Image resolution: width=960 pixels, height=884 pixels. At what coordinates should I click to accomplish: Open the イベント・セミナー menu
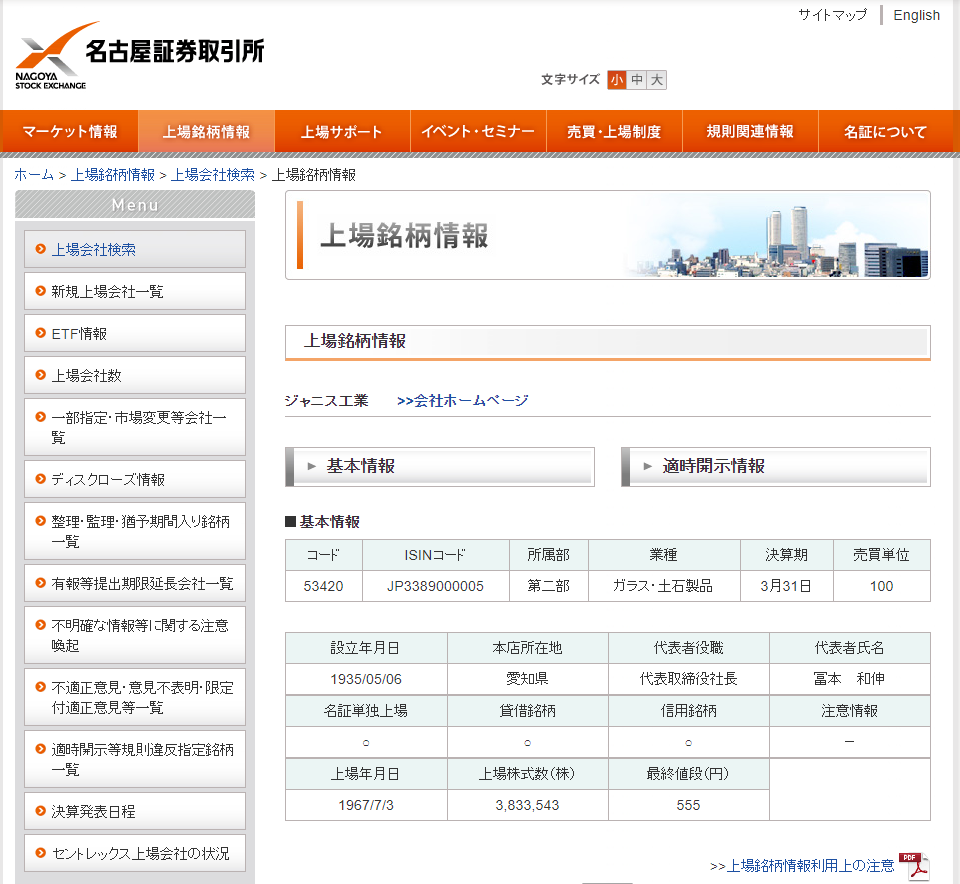tap(478, 131)
